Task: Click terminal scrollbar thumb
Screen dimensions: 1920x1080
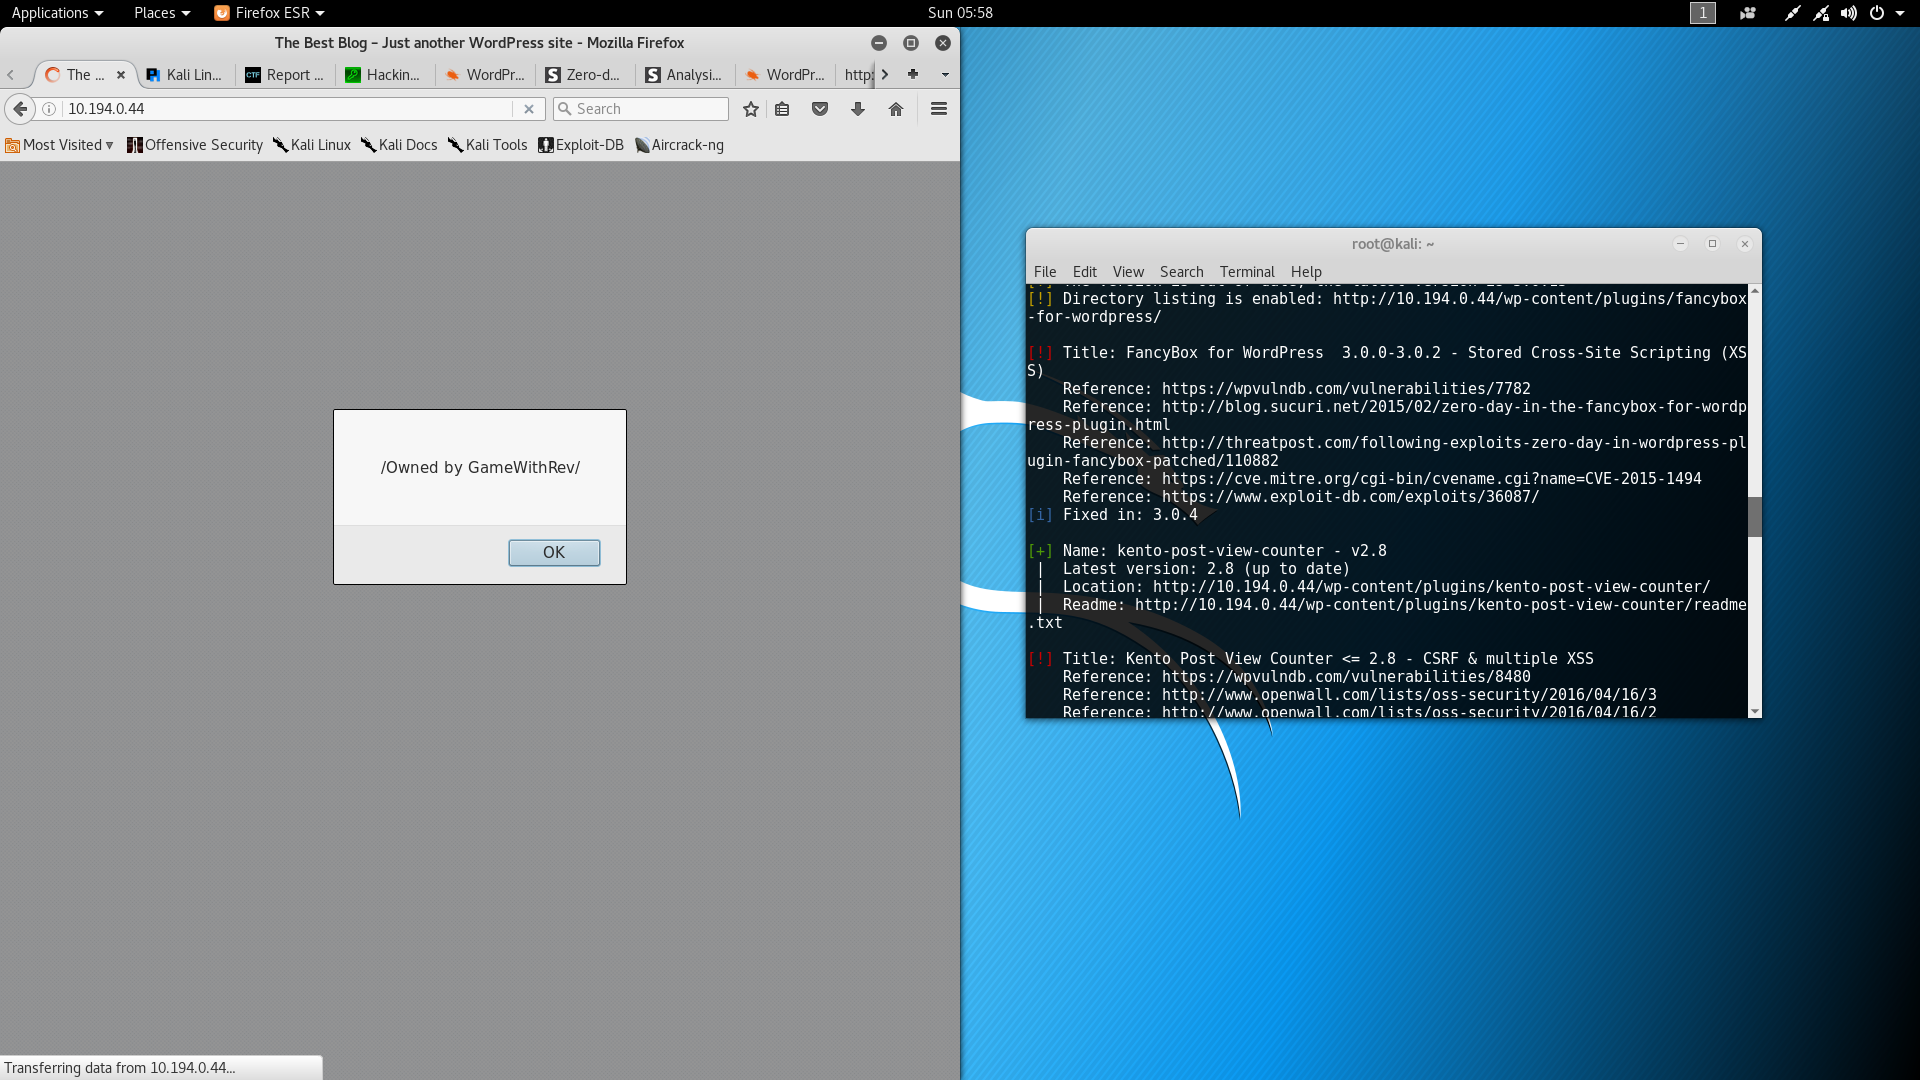Action: point(1755,516)
